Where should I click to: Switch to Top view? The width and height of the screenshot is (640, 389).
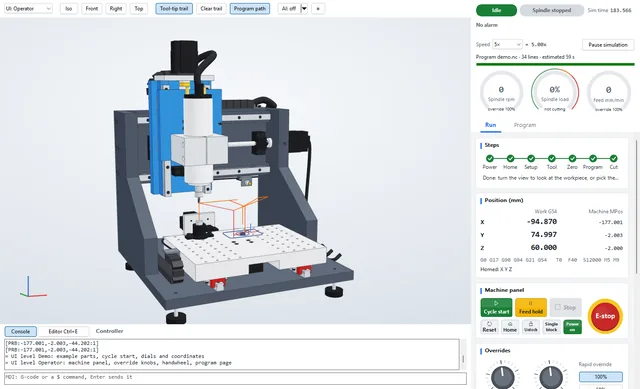point(139,9)
